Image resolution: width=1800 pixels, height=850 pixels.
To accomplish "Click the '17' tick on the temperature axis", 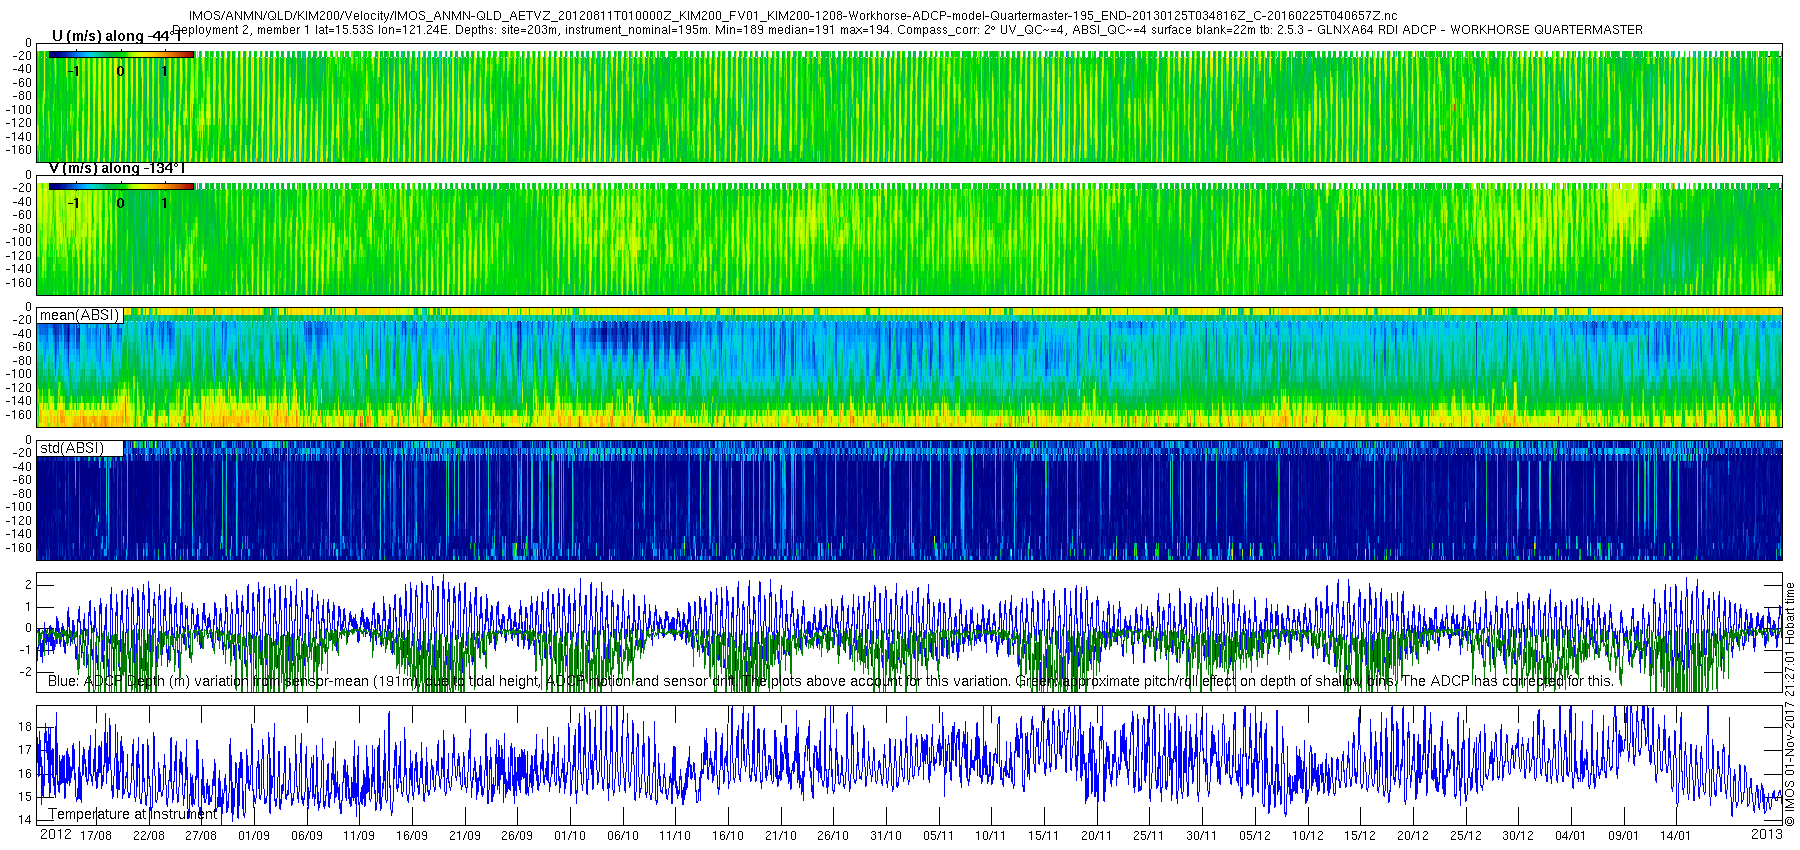I will (26, 750).
